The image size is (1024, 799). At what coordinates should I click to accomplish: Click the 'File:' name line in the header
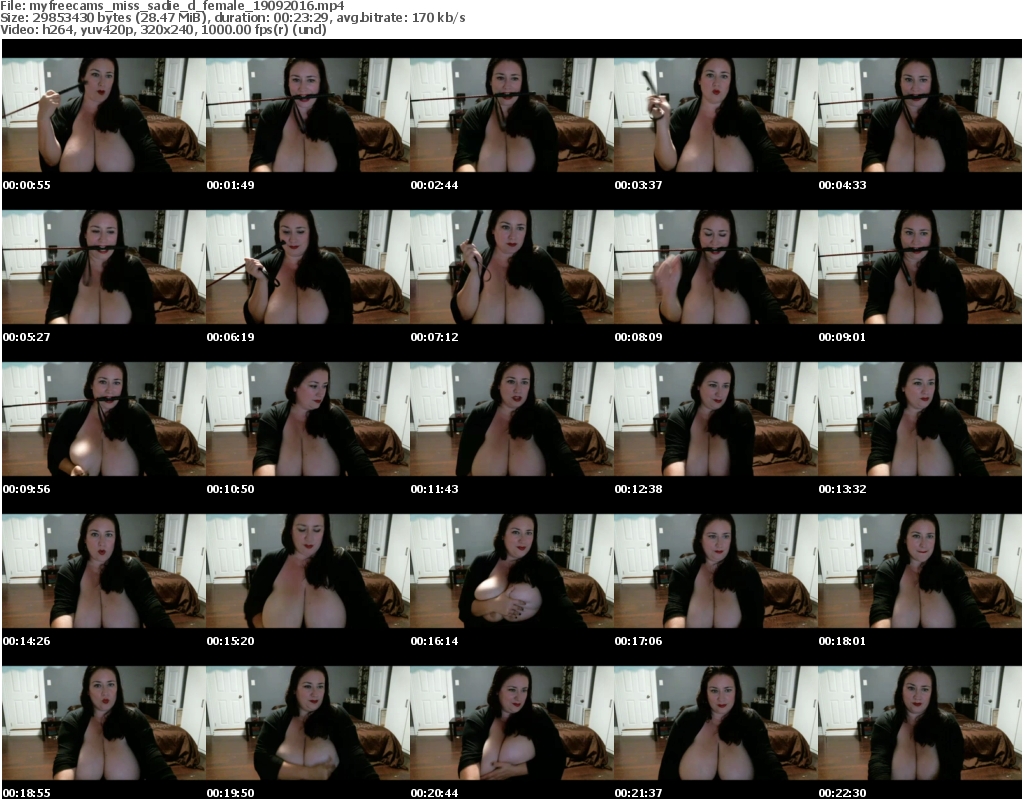click(x=172, y=5)
